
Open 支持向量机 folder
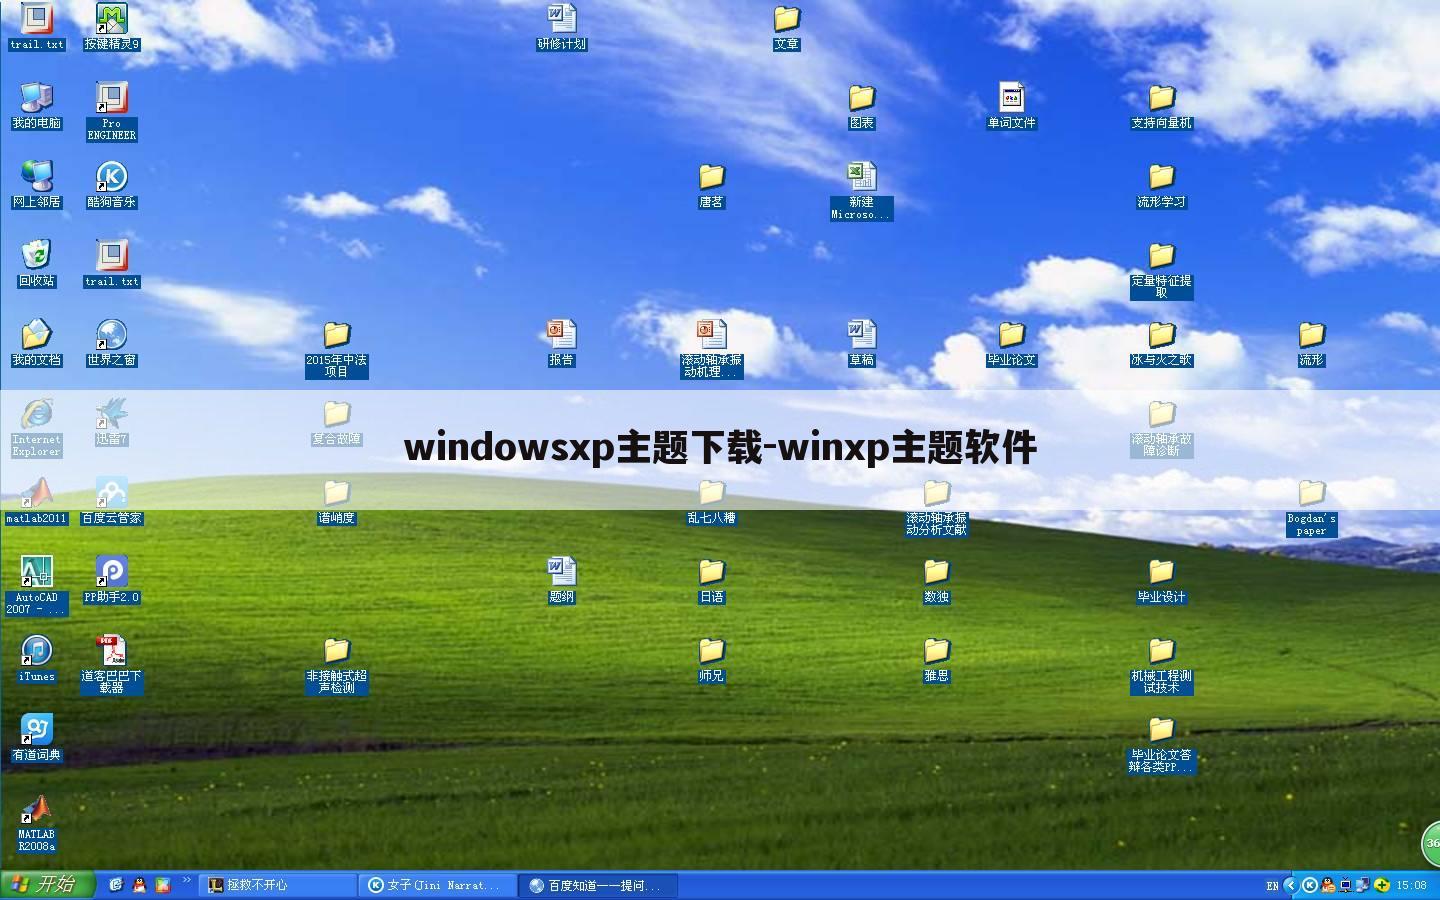(x=1161, y=106)
